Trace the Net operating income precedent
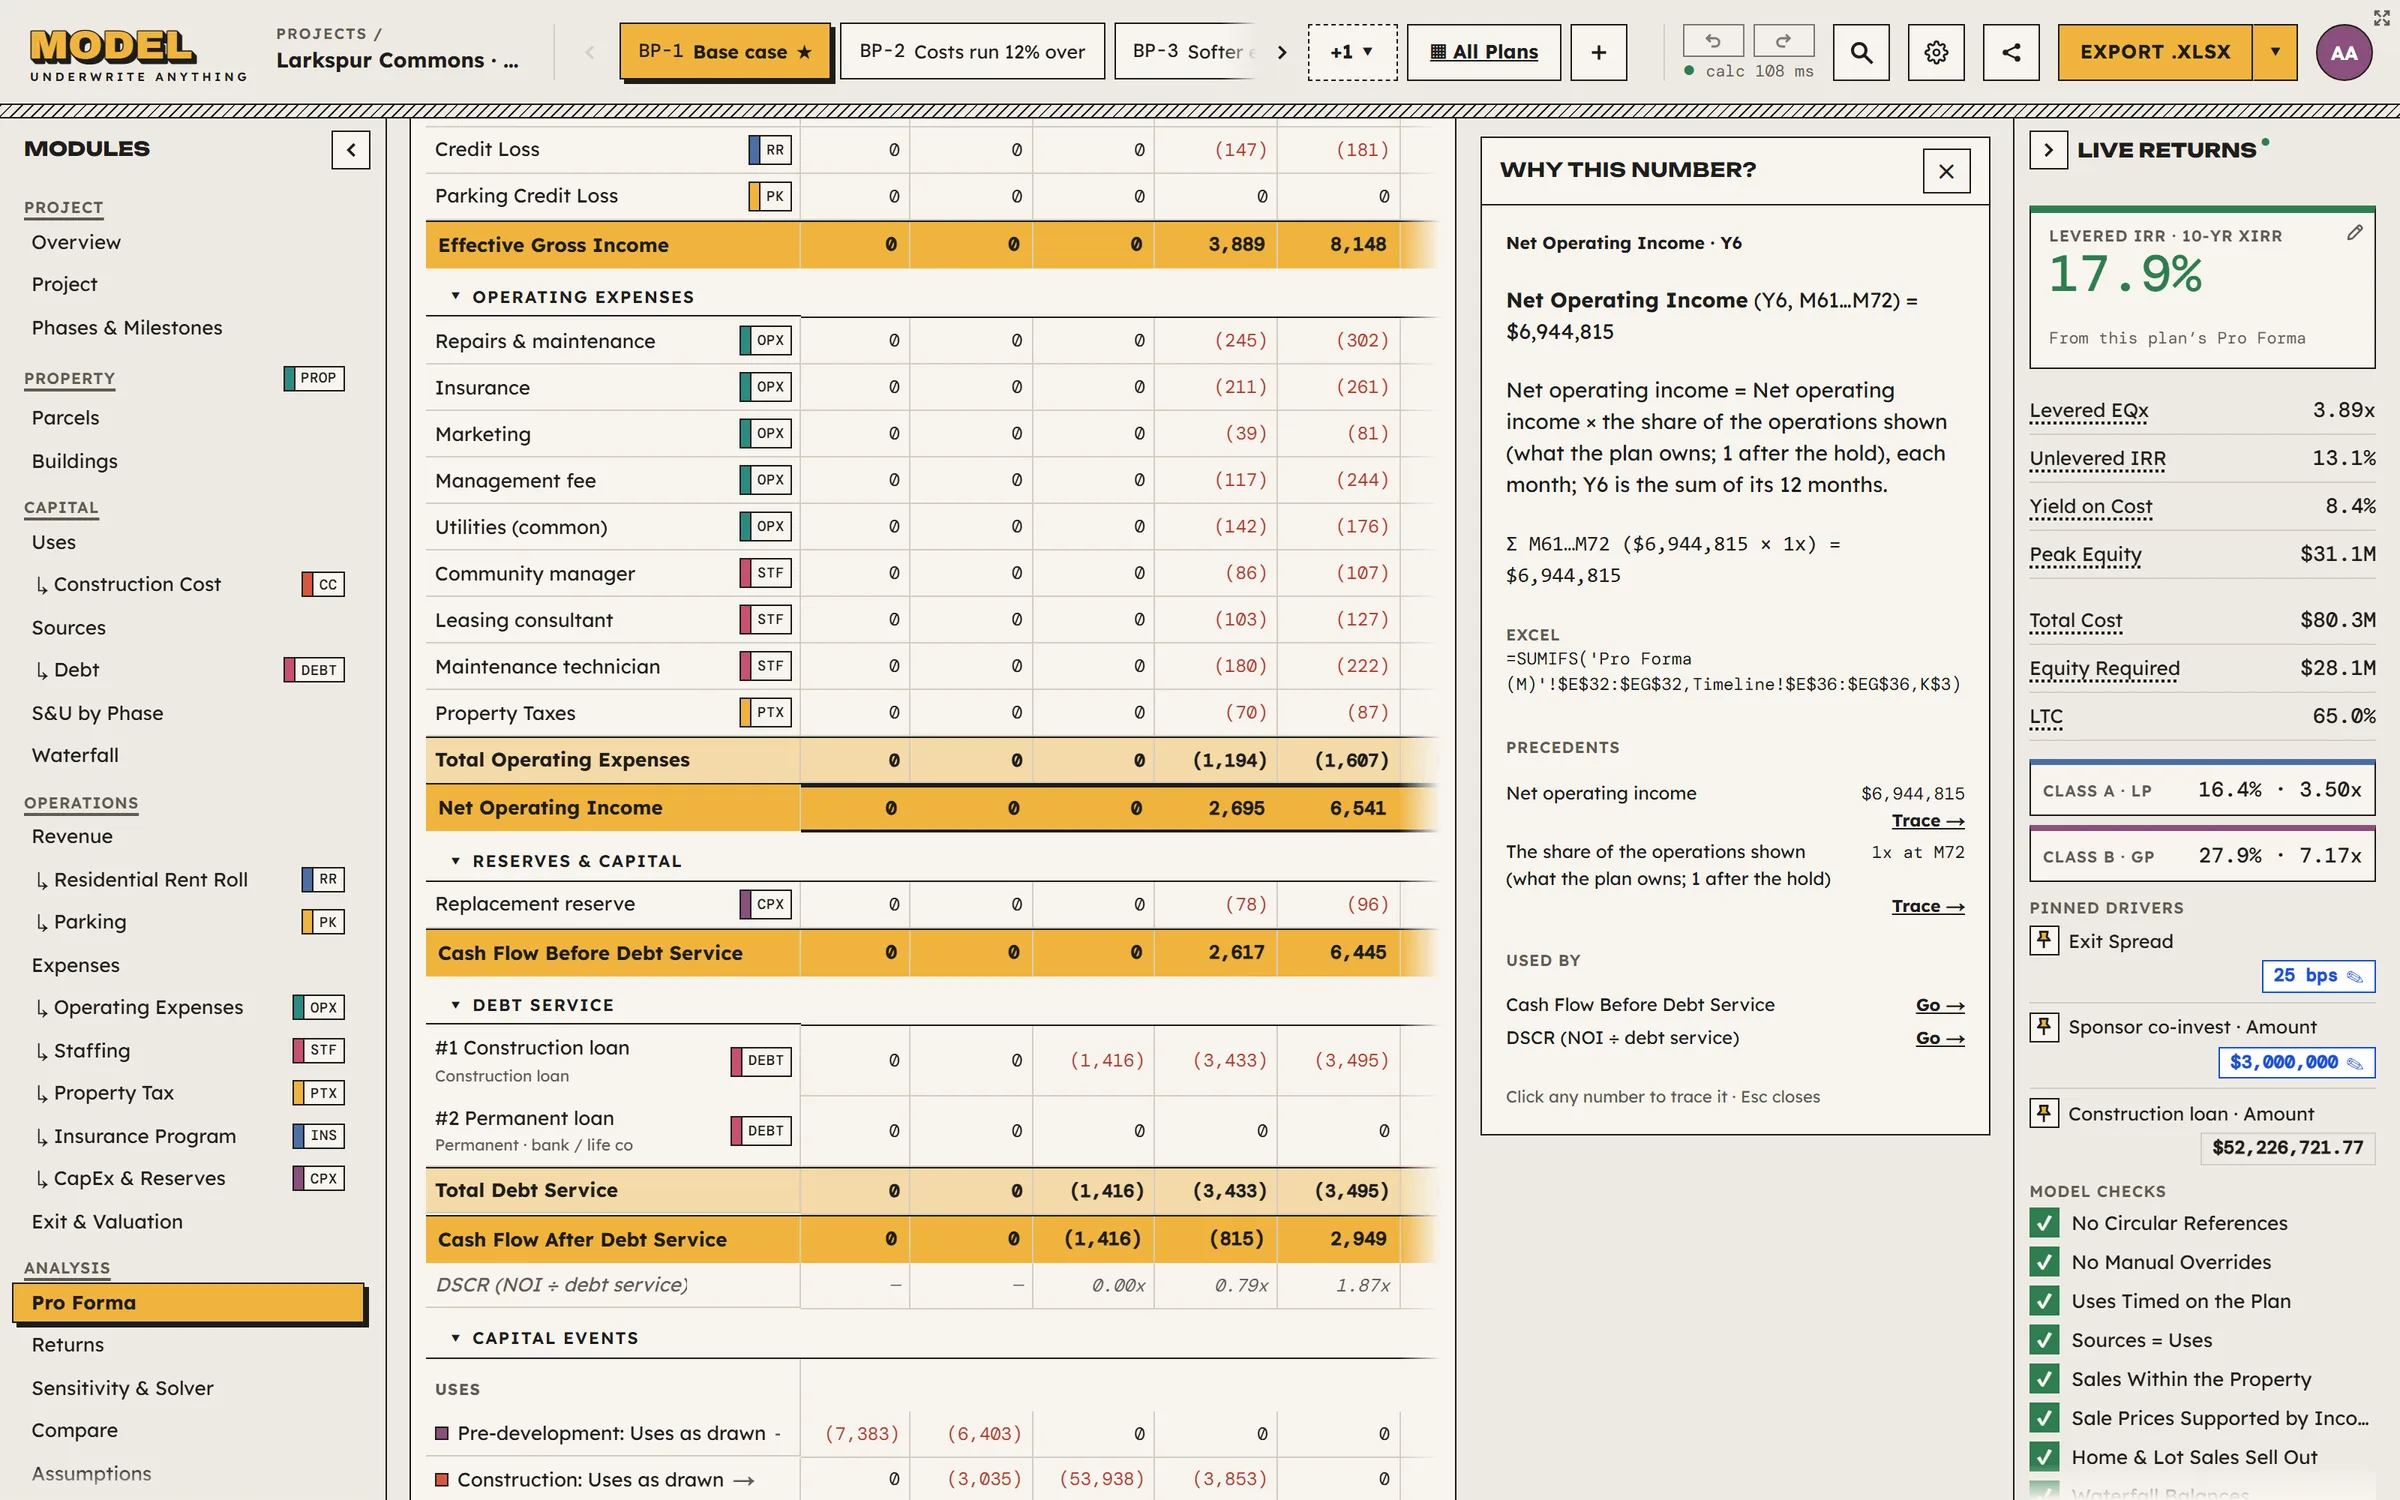2400x1500 pixels. (1928, 821)
